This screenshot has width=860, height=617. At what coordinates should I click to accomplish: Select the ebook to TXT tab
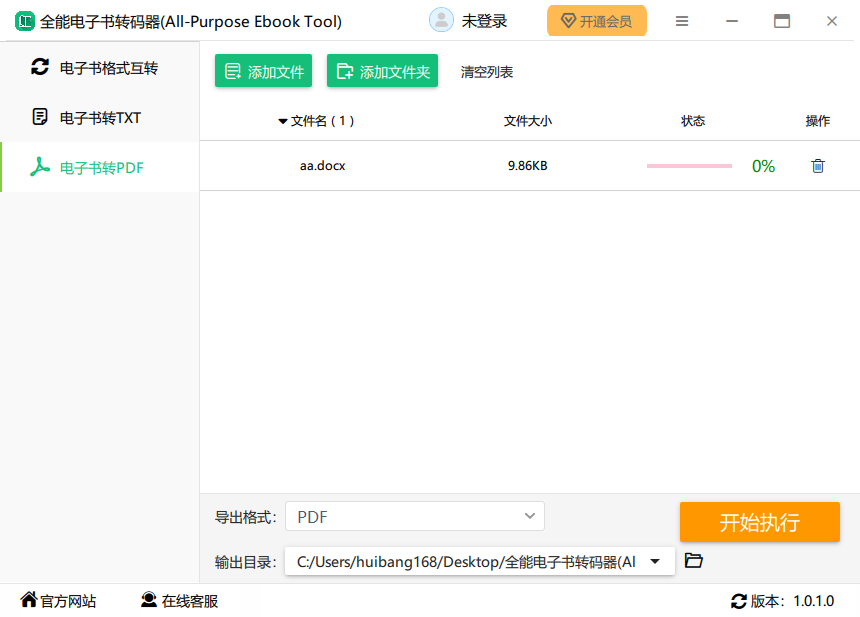click(x=100, y=118)
